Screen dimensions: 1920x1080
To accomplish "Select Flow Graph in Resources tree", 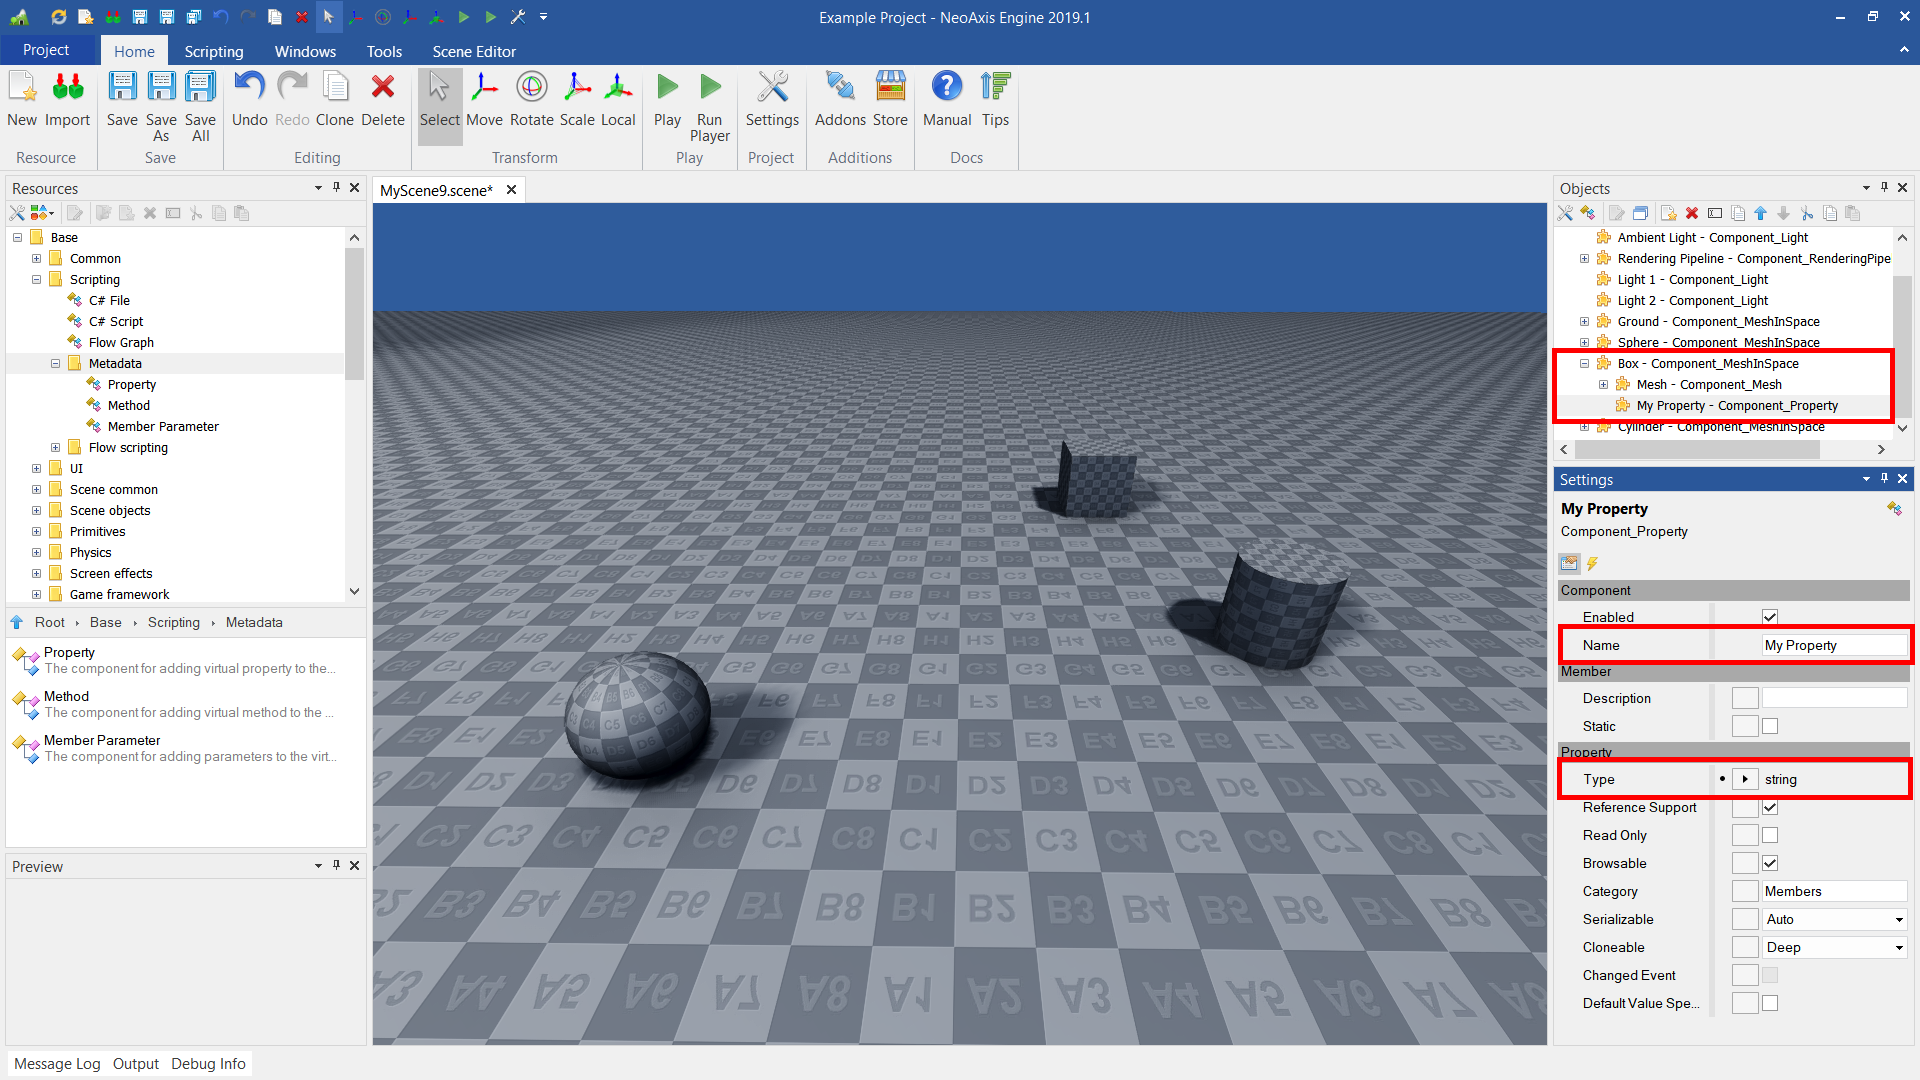I will coord(121,342).
